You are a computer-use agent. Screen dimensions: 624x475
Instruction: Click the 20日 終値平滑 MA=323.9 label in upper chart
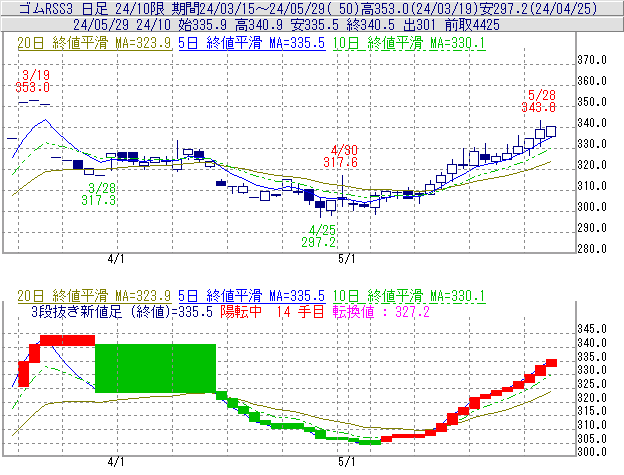click(x=94, y=43)
